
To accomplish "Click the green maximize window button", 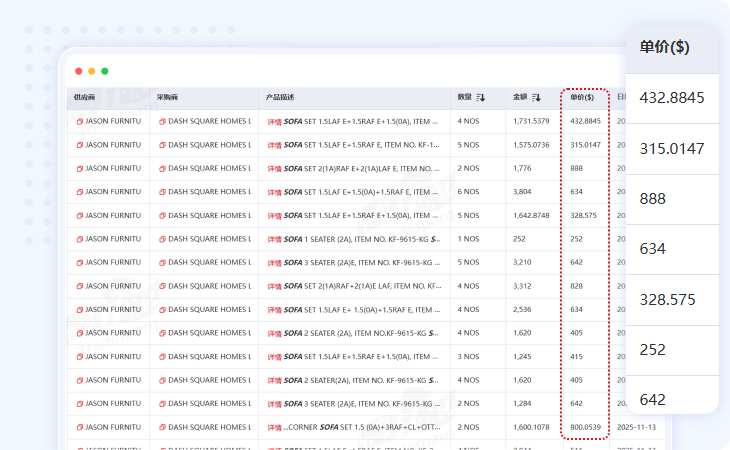I will coord(105,71).
